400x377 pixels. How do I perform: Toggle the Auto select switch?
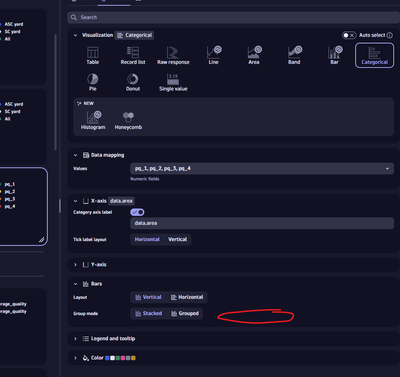(349, 35)
